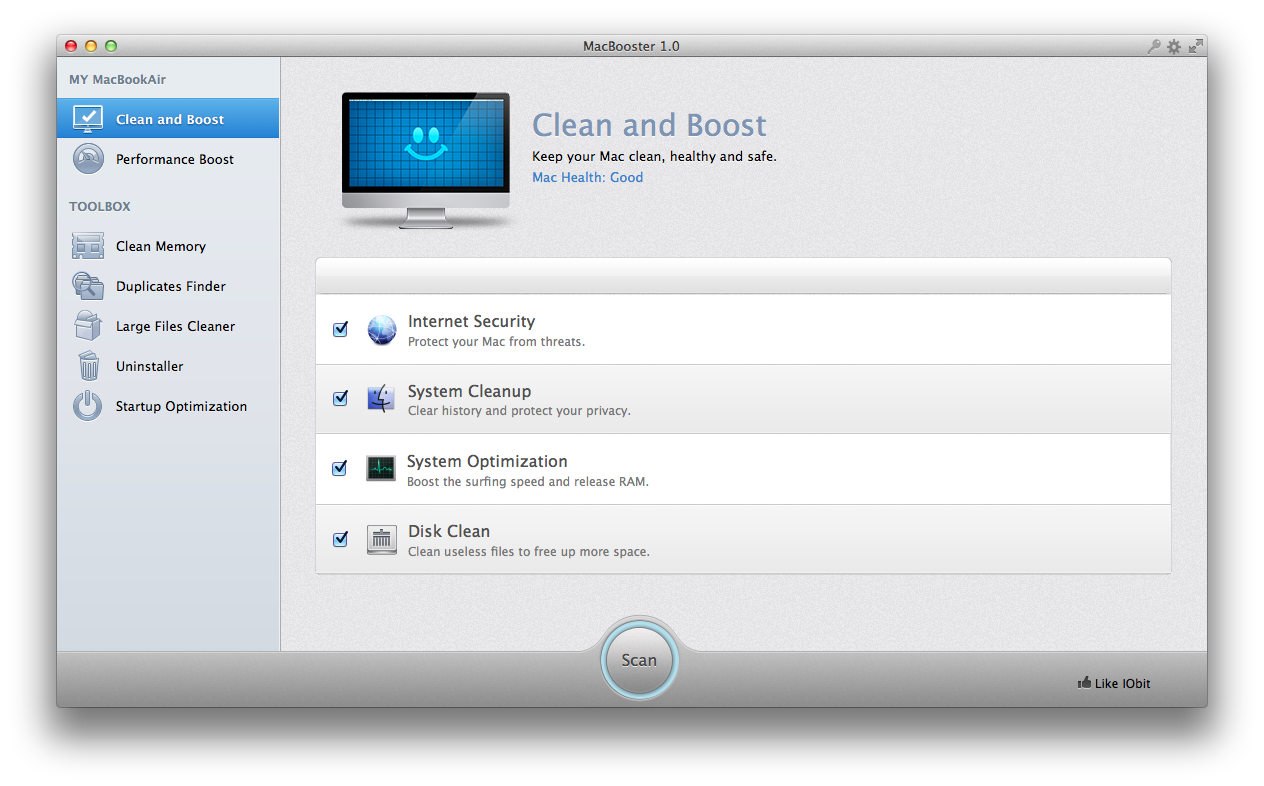Click the smiling iMac image
This screenshot has height=786, width=1264.
[x=426, y=160]
